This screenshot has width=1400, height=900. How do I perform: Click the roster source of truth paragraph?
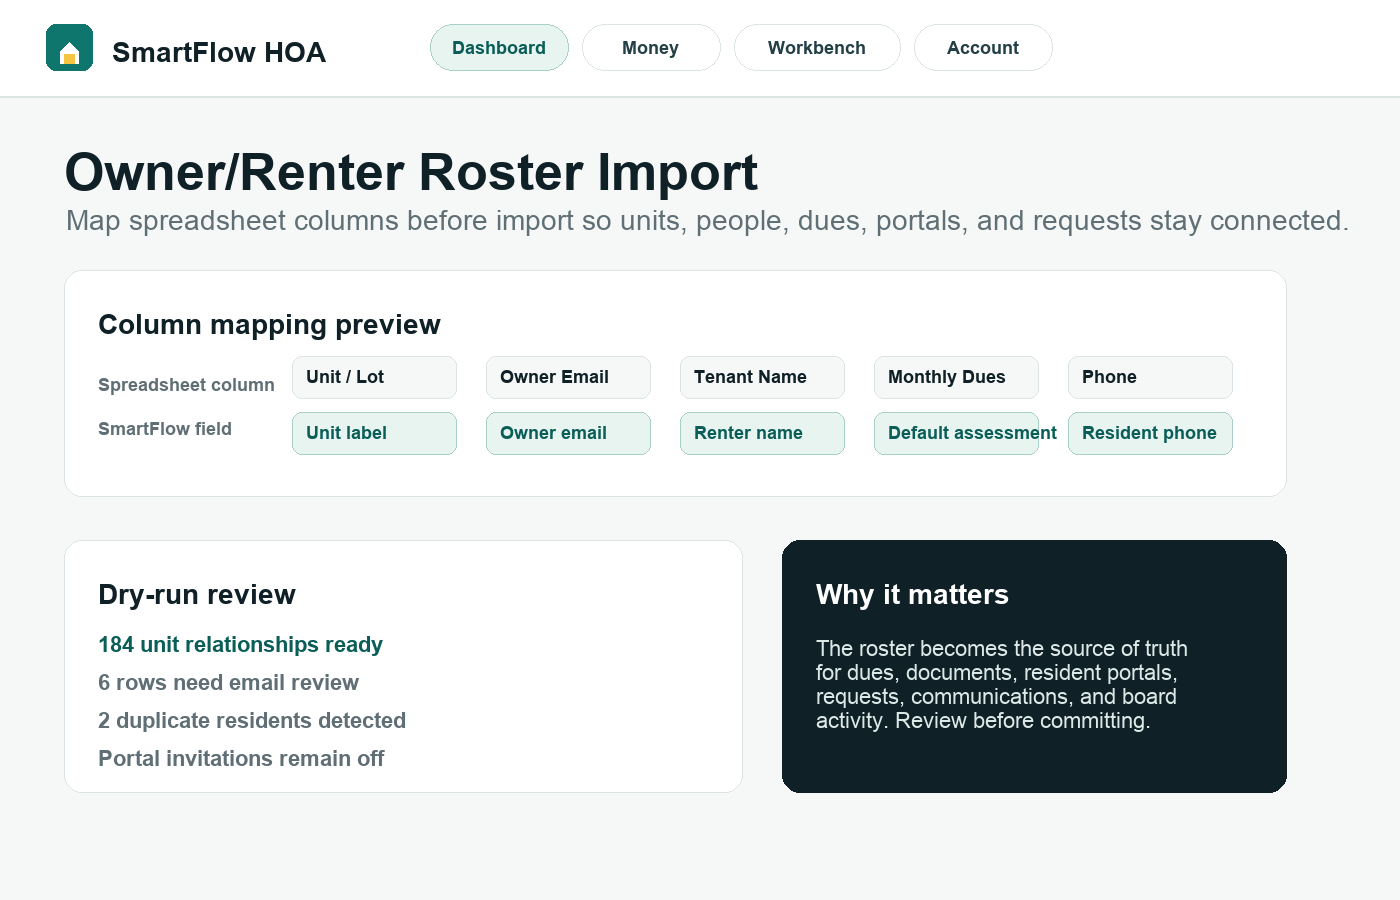(1002, 685)
